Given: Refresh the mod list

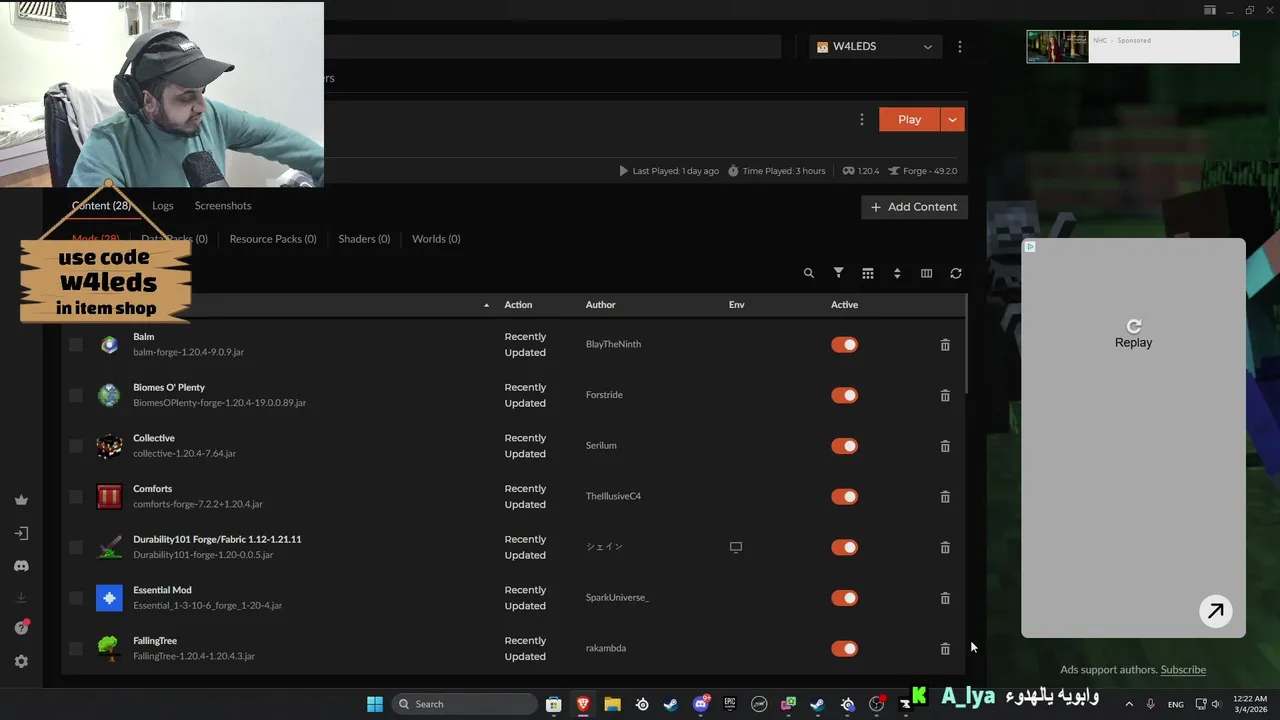Looking at the screenshot, I should (956, 273).
